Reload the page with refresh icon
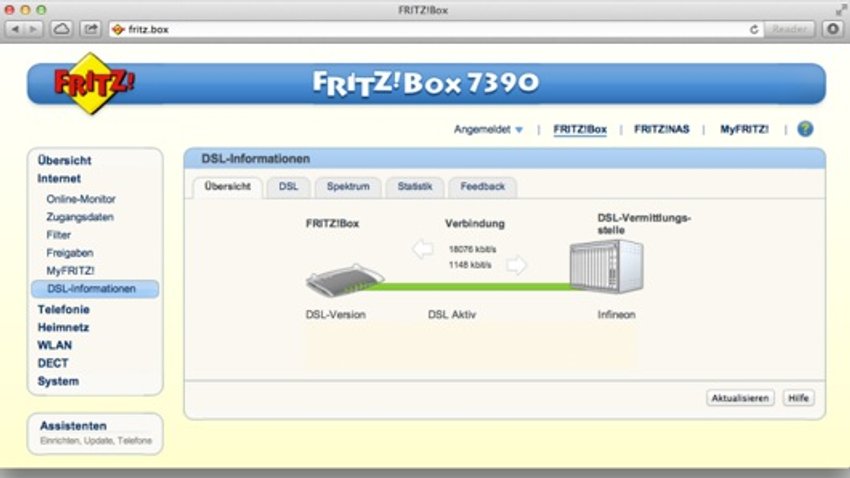Image resolution: width=850 pixels, height=478 pixels. (754, 30)
